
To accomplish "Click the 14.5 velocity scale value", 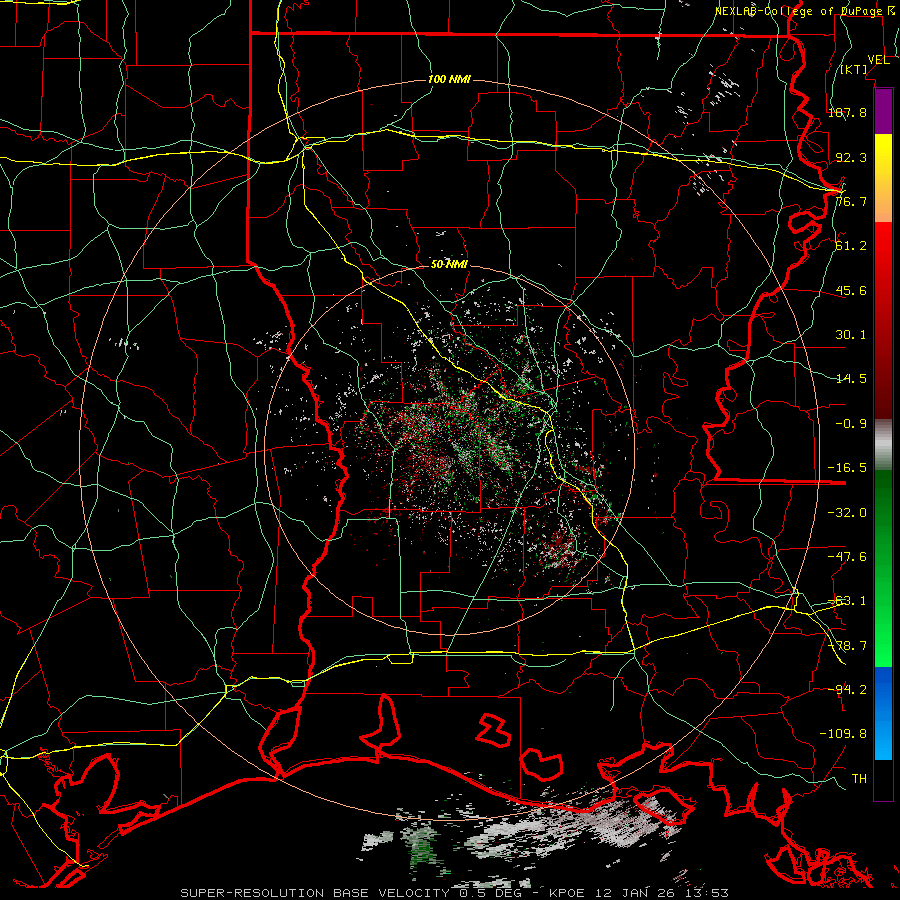I will 851,379.
